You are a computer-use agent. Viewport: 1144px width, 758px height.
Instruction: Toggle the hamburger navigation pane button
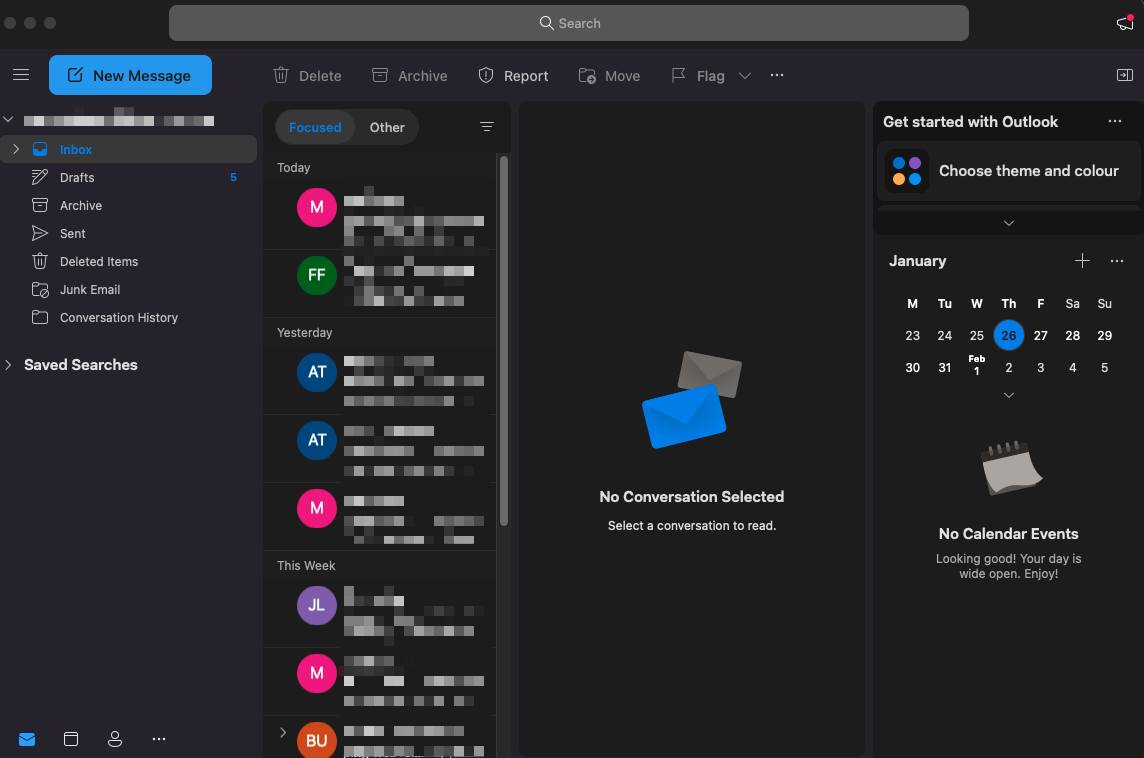(21, 75)
